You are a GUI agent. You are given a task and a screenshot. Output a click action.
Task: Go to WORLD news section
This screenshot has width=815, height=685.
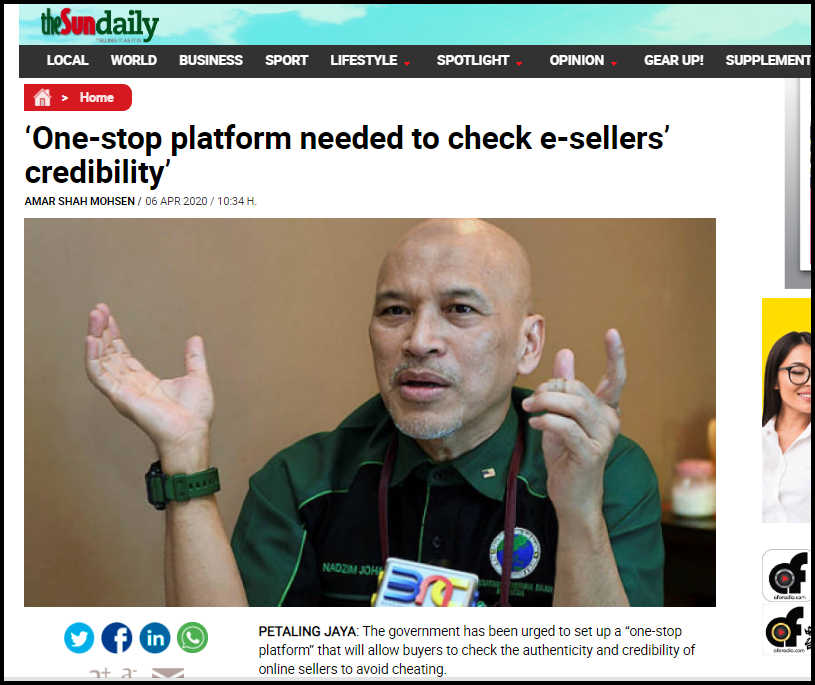coord(134,61)
